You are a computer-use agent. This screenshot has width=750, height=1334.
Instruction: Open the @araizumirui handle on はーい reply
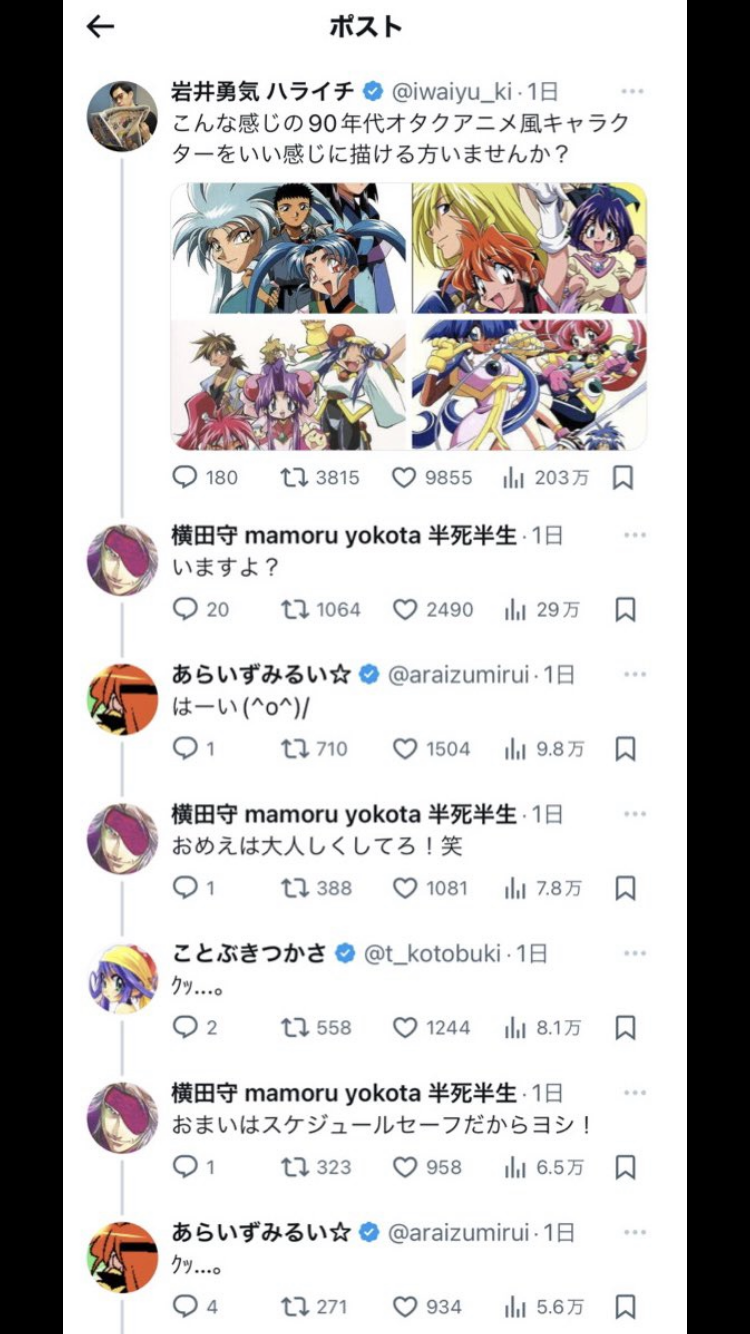(457, 674)
